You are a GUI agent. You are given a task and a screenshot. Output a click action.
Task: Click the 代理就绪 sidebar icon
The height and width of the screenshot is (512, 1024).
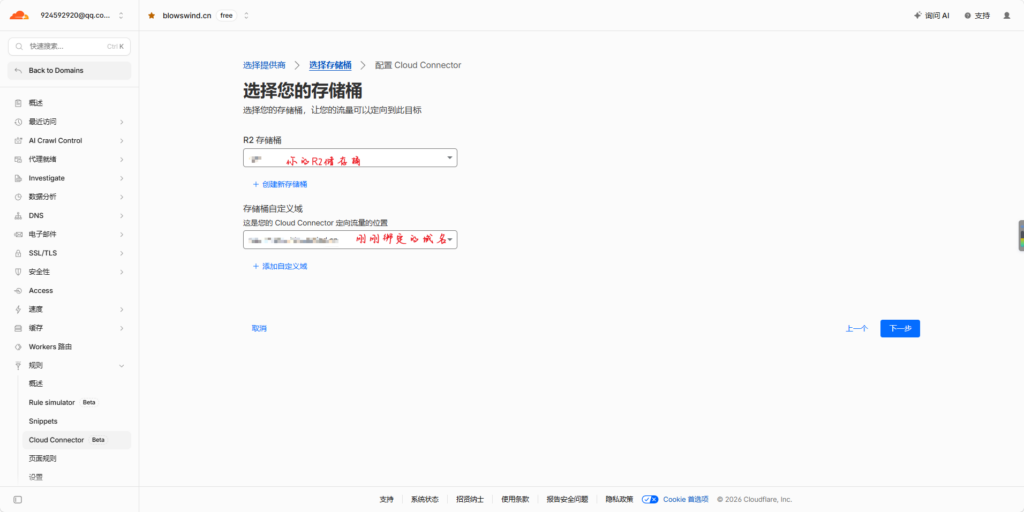(x=18, y=159)
